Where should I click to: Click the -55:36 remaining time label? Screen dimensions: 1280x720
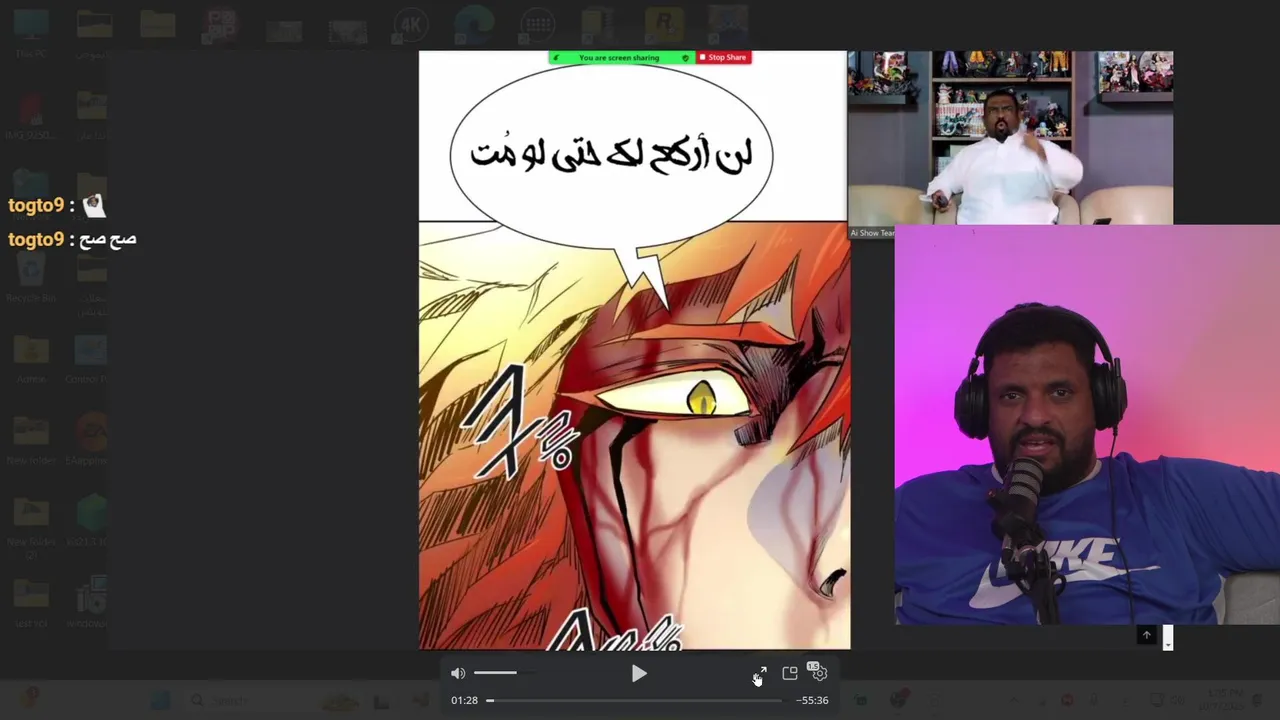tap(812, 700)
